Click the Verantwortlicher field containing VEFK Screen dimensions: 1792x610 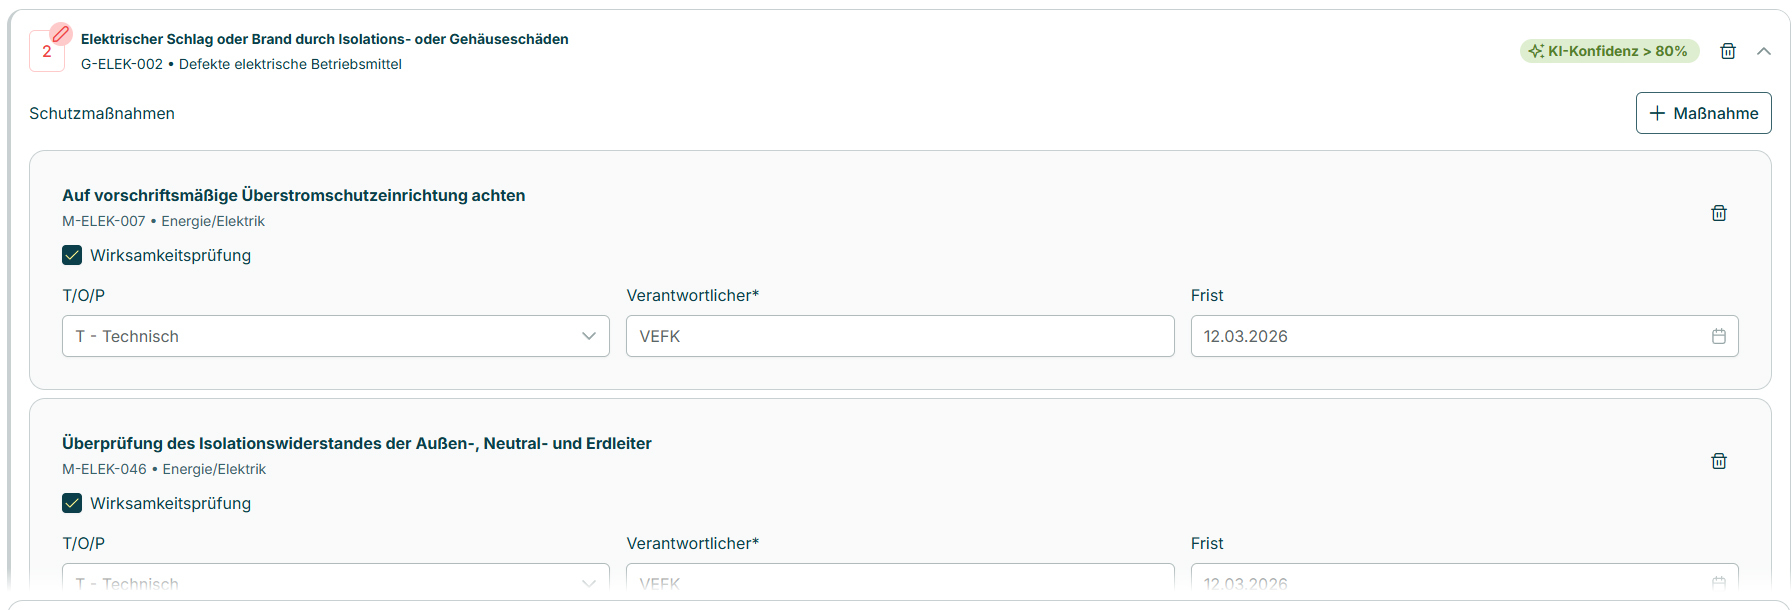pos(899,336)
